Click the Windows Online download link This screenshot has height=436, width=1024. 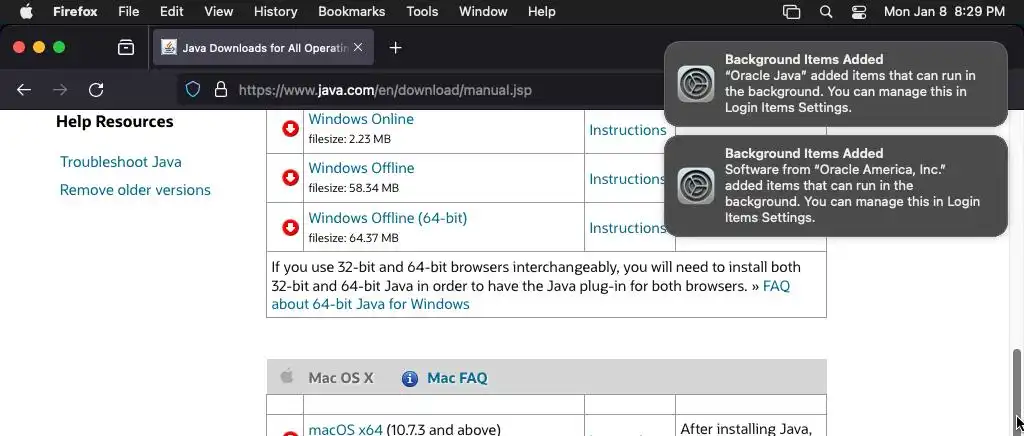point(361,119)
